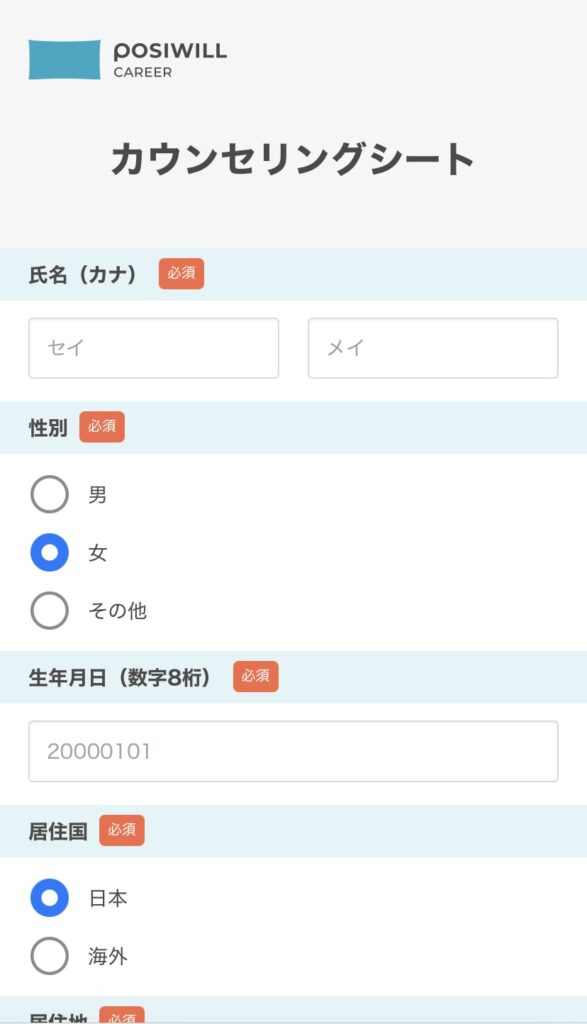This screenshot has height=1024, width=587.
Task: Click the セイ family name input field
Action: click(x=154, y=348)
